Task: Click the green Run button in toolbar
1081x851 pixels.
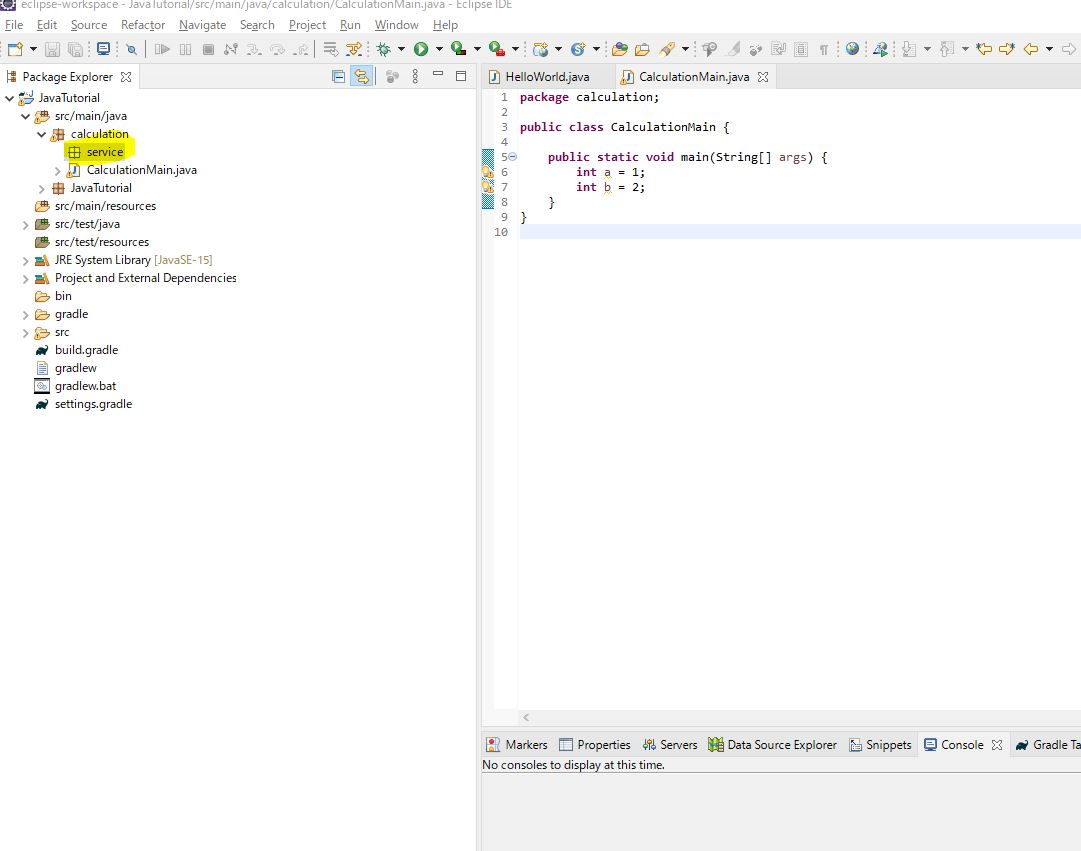Action: point(421,49)
